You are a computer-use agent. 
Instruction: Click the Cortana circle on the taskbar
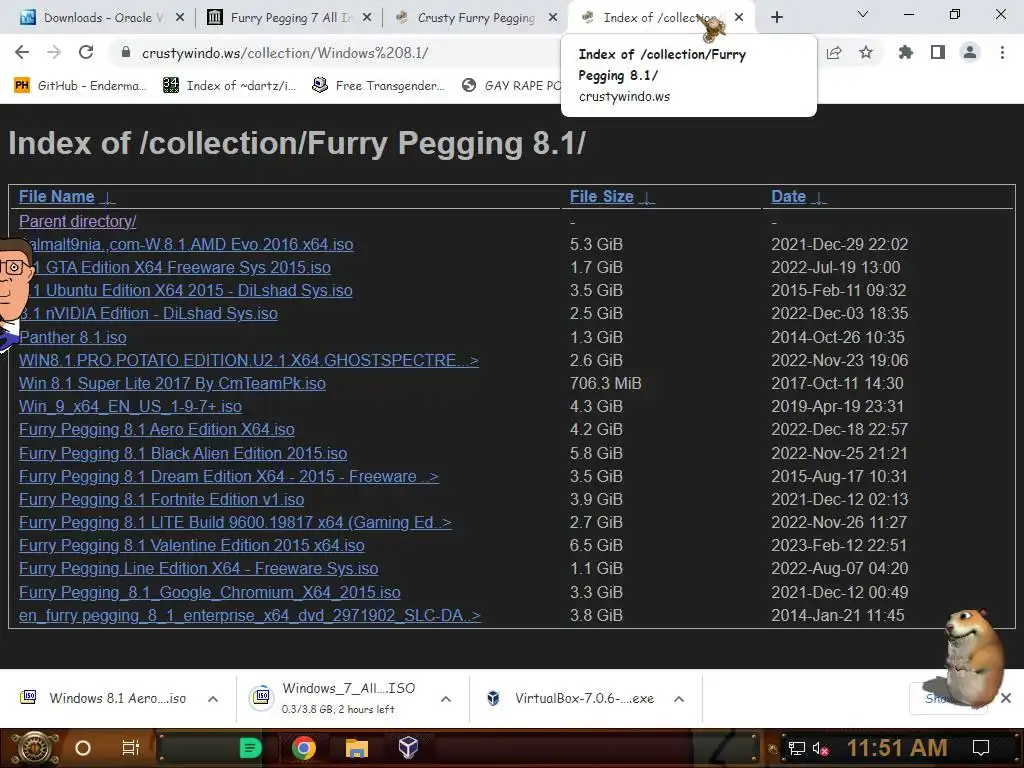point(83,748)
